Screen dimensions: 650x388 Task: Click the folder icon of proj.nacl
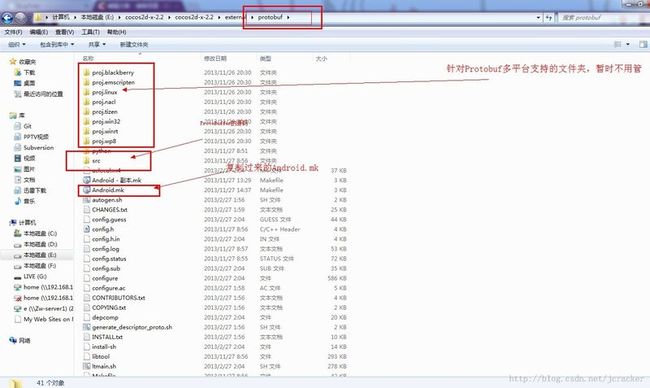[x=86, y=102]
